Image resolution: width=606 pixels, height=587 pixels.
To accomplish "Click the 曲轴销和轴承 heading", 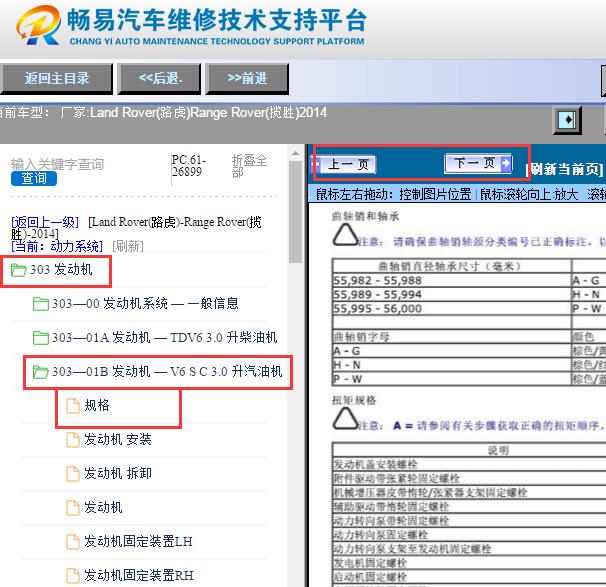I will 366,216.
